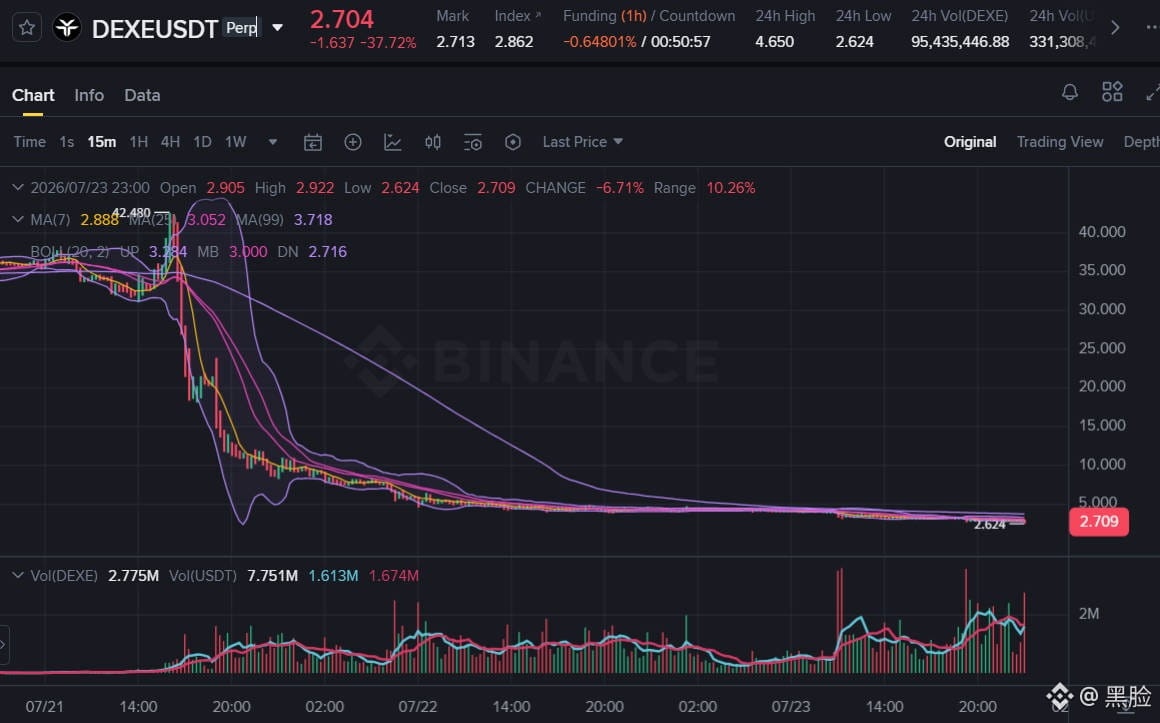Click the BOLL MB value 3.000
This screenshot has width=1160, height=723.
[x=248, y=252]
